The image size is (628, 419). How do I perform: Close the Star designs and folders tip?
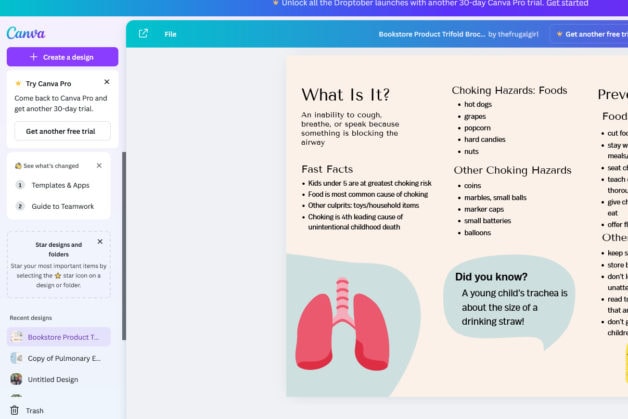pyautogui.click(x=100, y=241)
